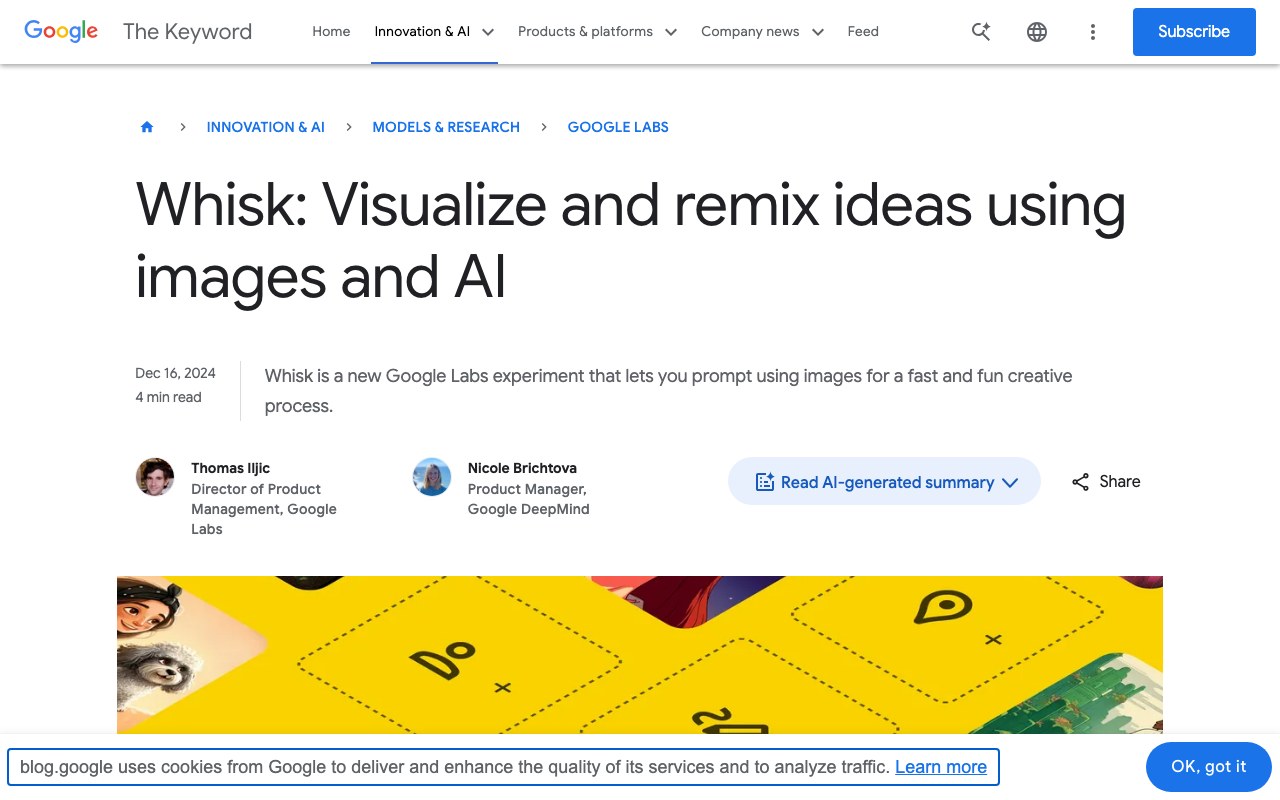Click the Whisk hero image
Image resolution: width=1280 pixels, height=800 pixels.
(640, 655)
